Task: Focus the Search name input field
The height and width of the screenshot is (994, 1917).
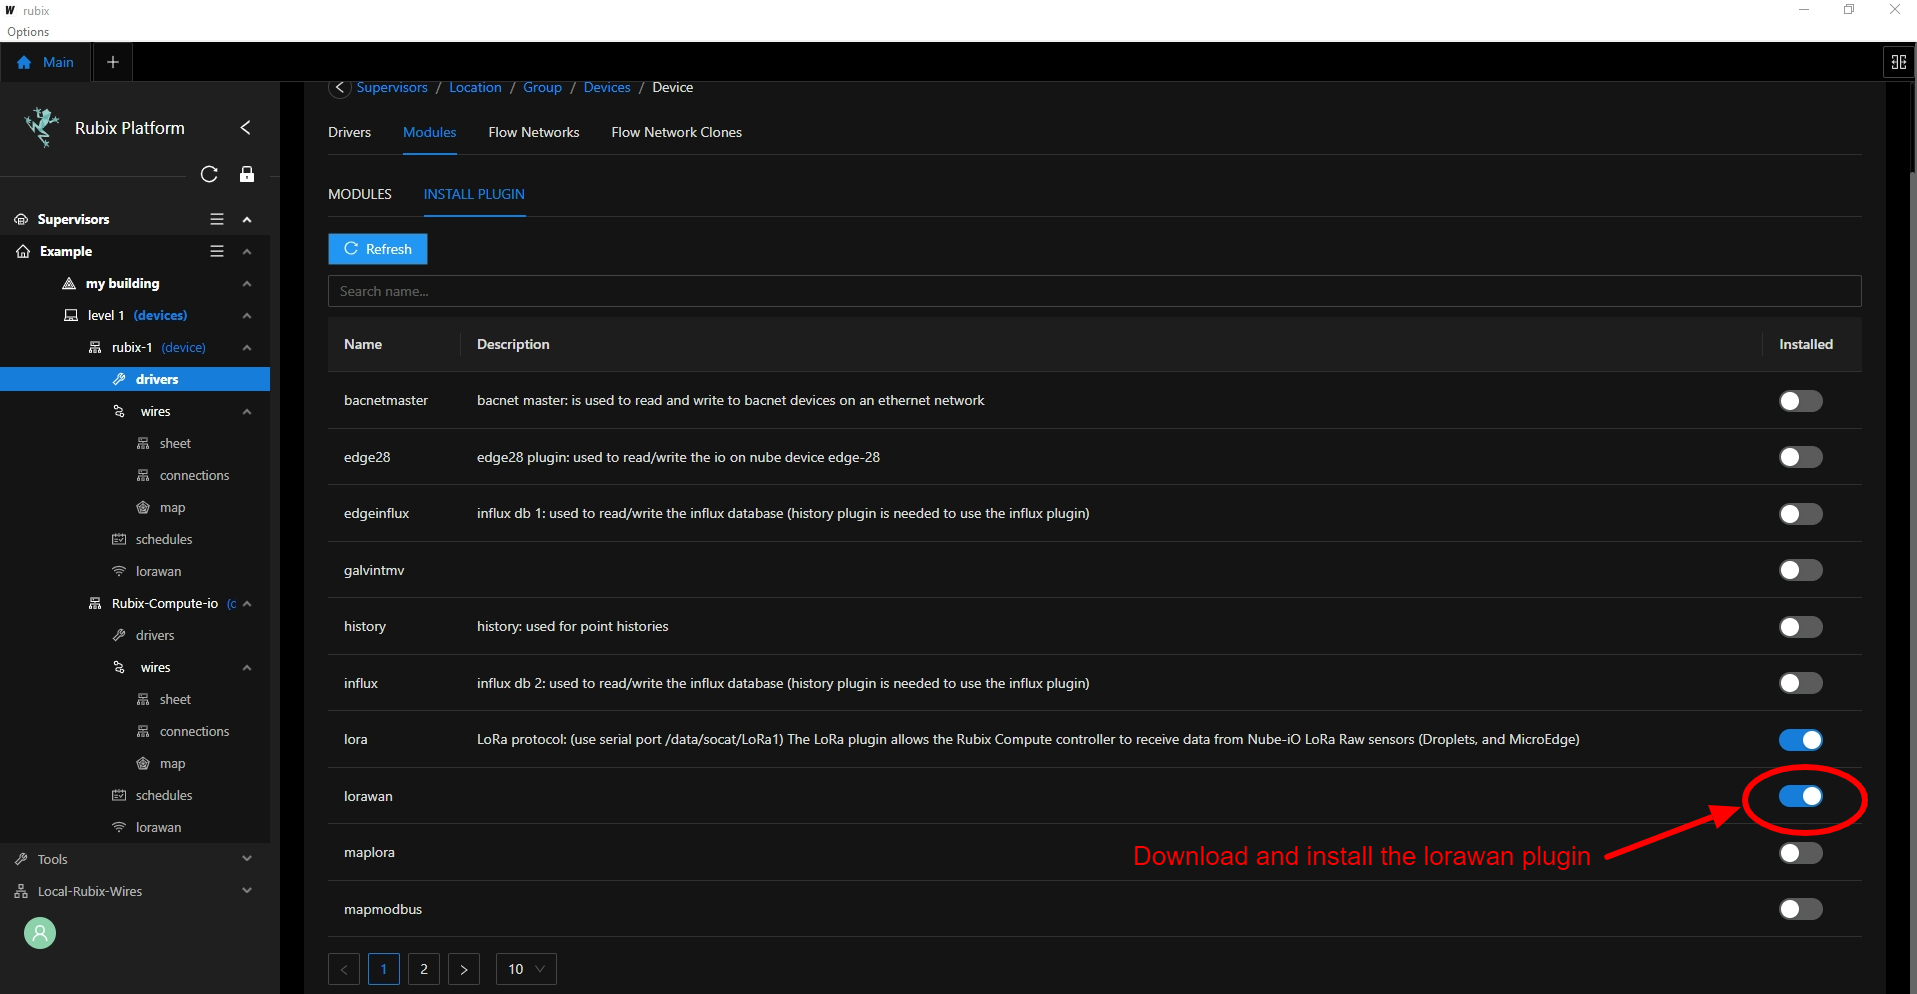Action: click(x=1095, y=291)
